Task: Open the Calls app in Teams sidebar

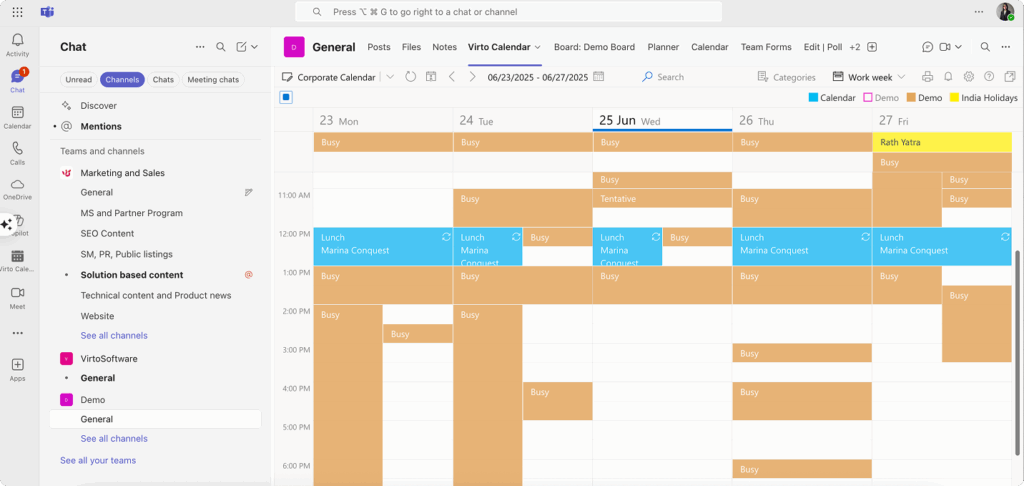Action: (x=17, y=153)
